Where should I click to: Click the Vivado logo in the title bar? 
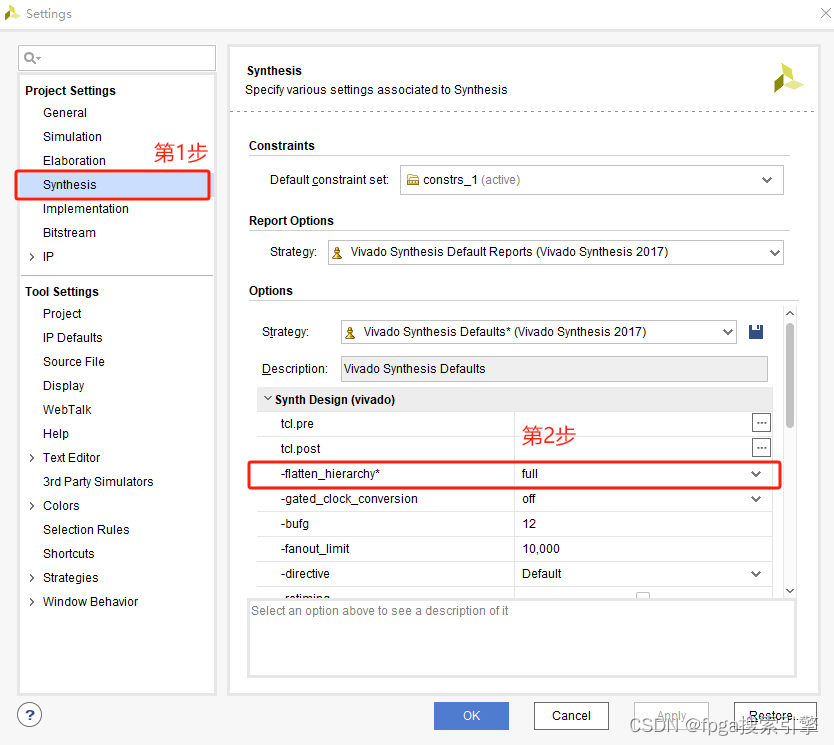click(12, 13)
